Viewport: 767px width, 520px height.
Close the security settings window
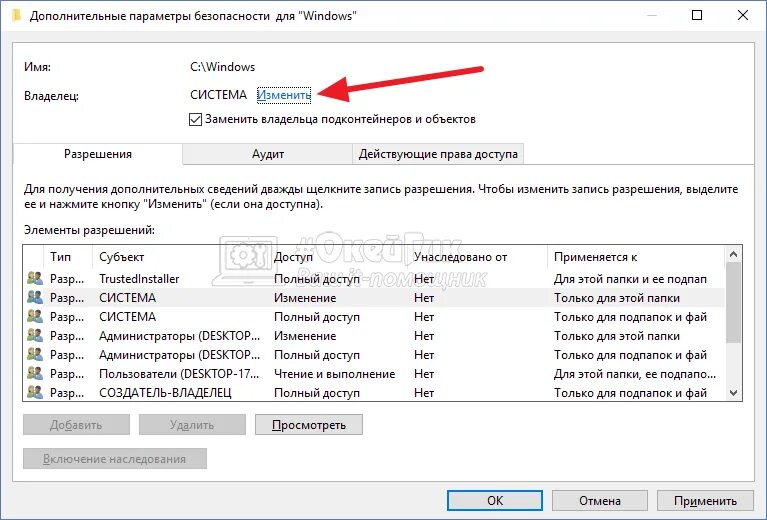(743, 15)
